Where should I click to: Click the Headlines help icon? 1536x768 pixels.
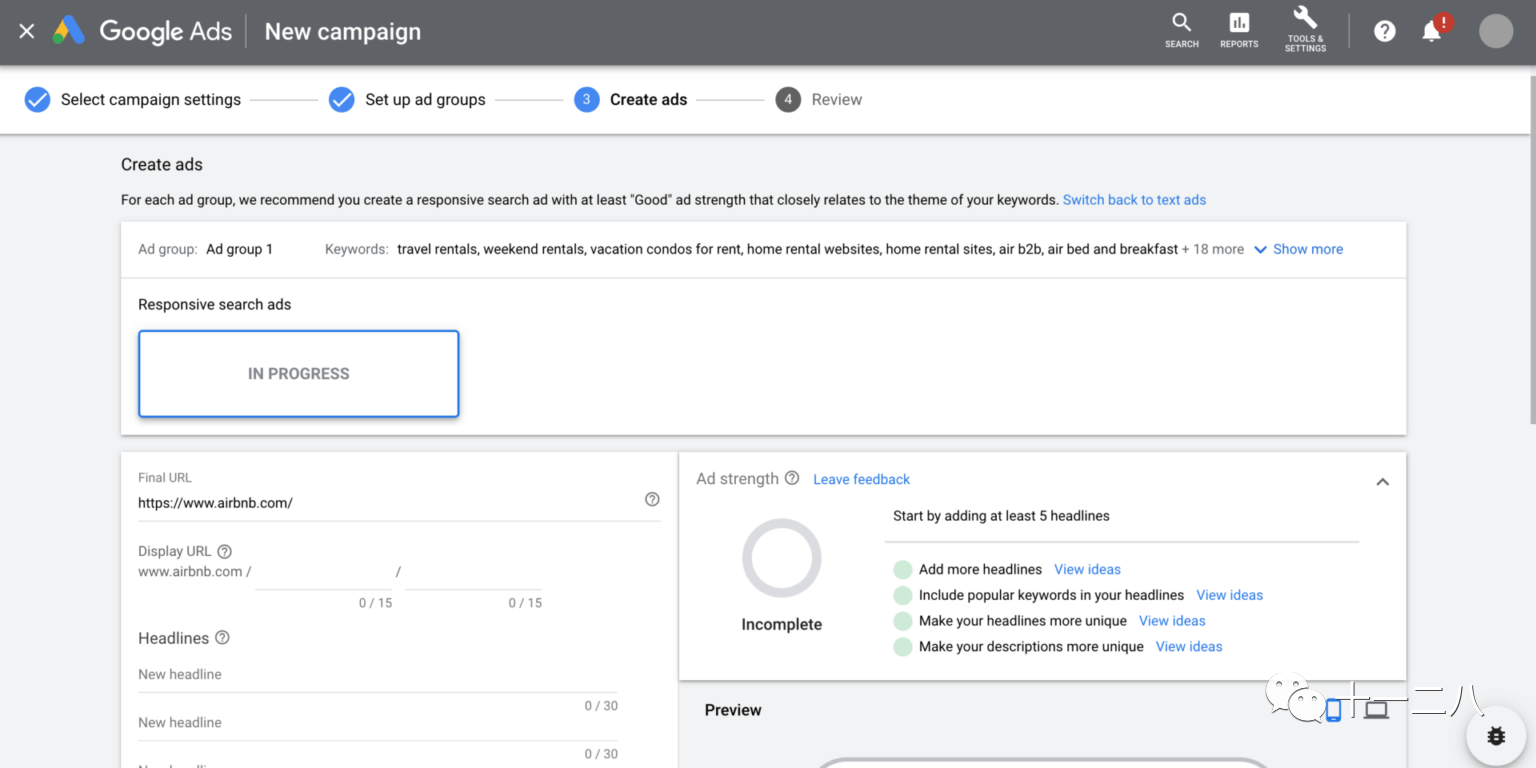pyautogui.click(x=222, y=638)
